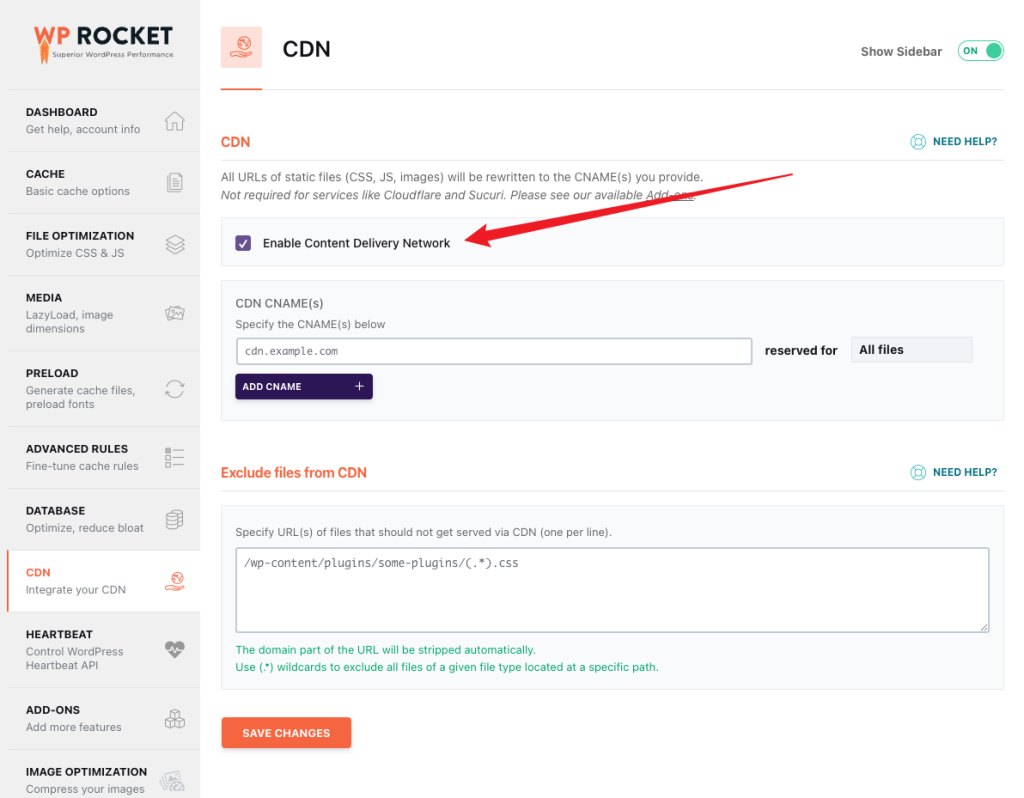Click the Add CNAME button
The width and height of the screenshot is (1024, 798).
304,387
